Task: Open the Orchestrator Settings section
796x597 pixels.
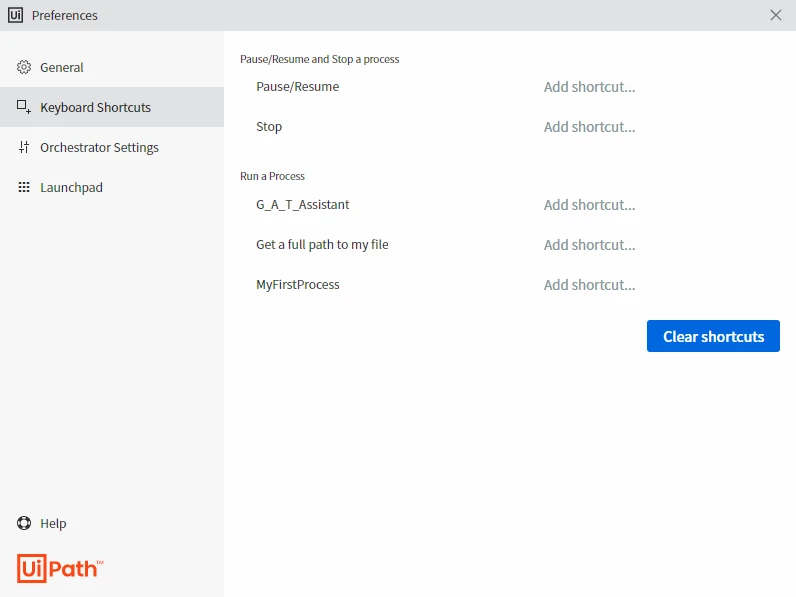Action: click(x=112, y=147)
